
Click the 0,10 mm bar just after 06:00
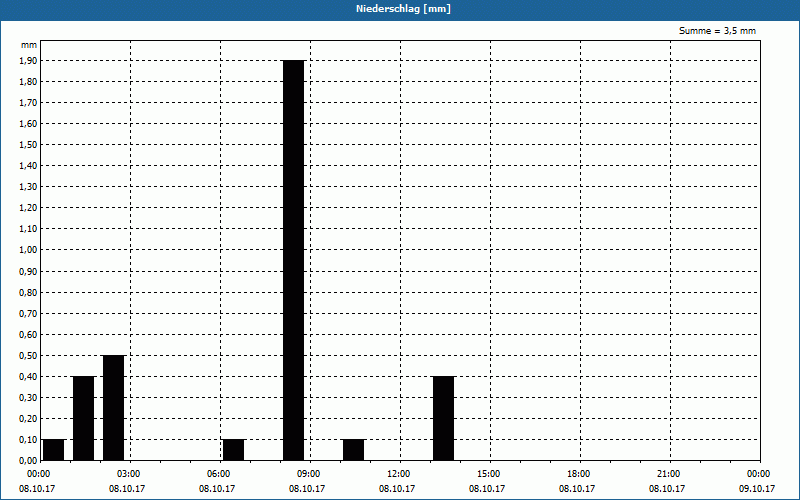click(234, 449)
